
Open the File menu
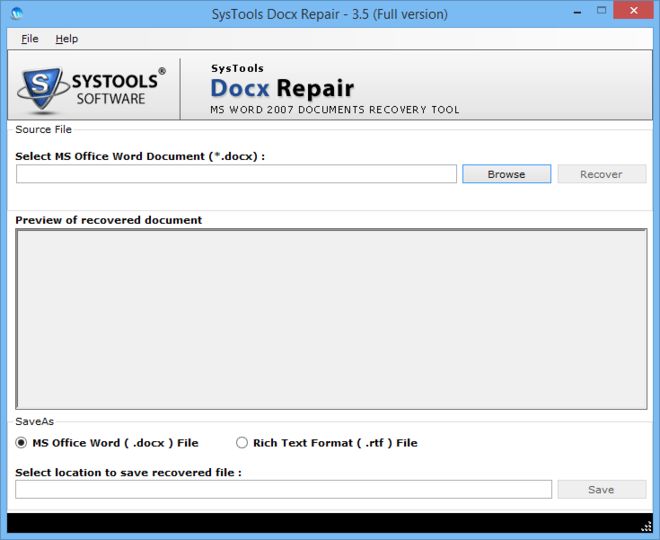pos(29,39)
